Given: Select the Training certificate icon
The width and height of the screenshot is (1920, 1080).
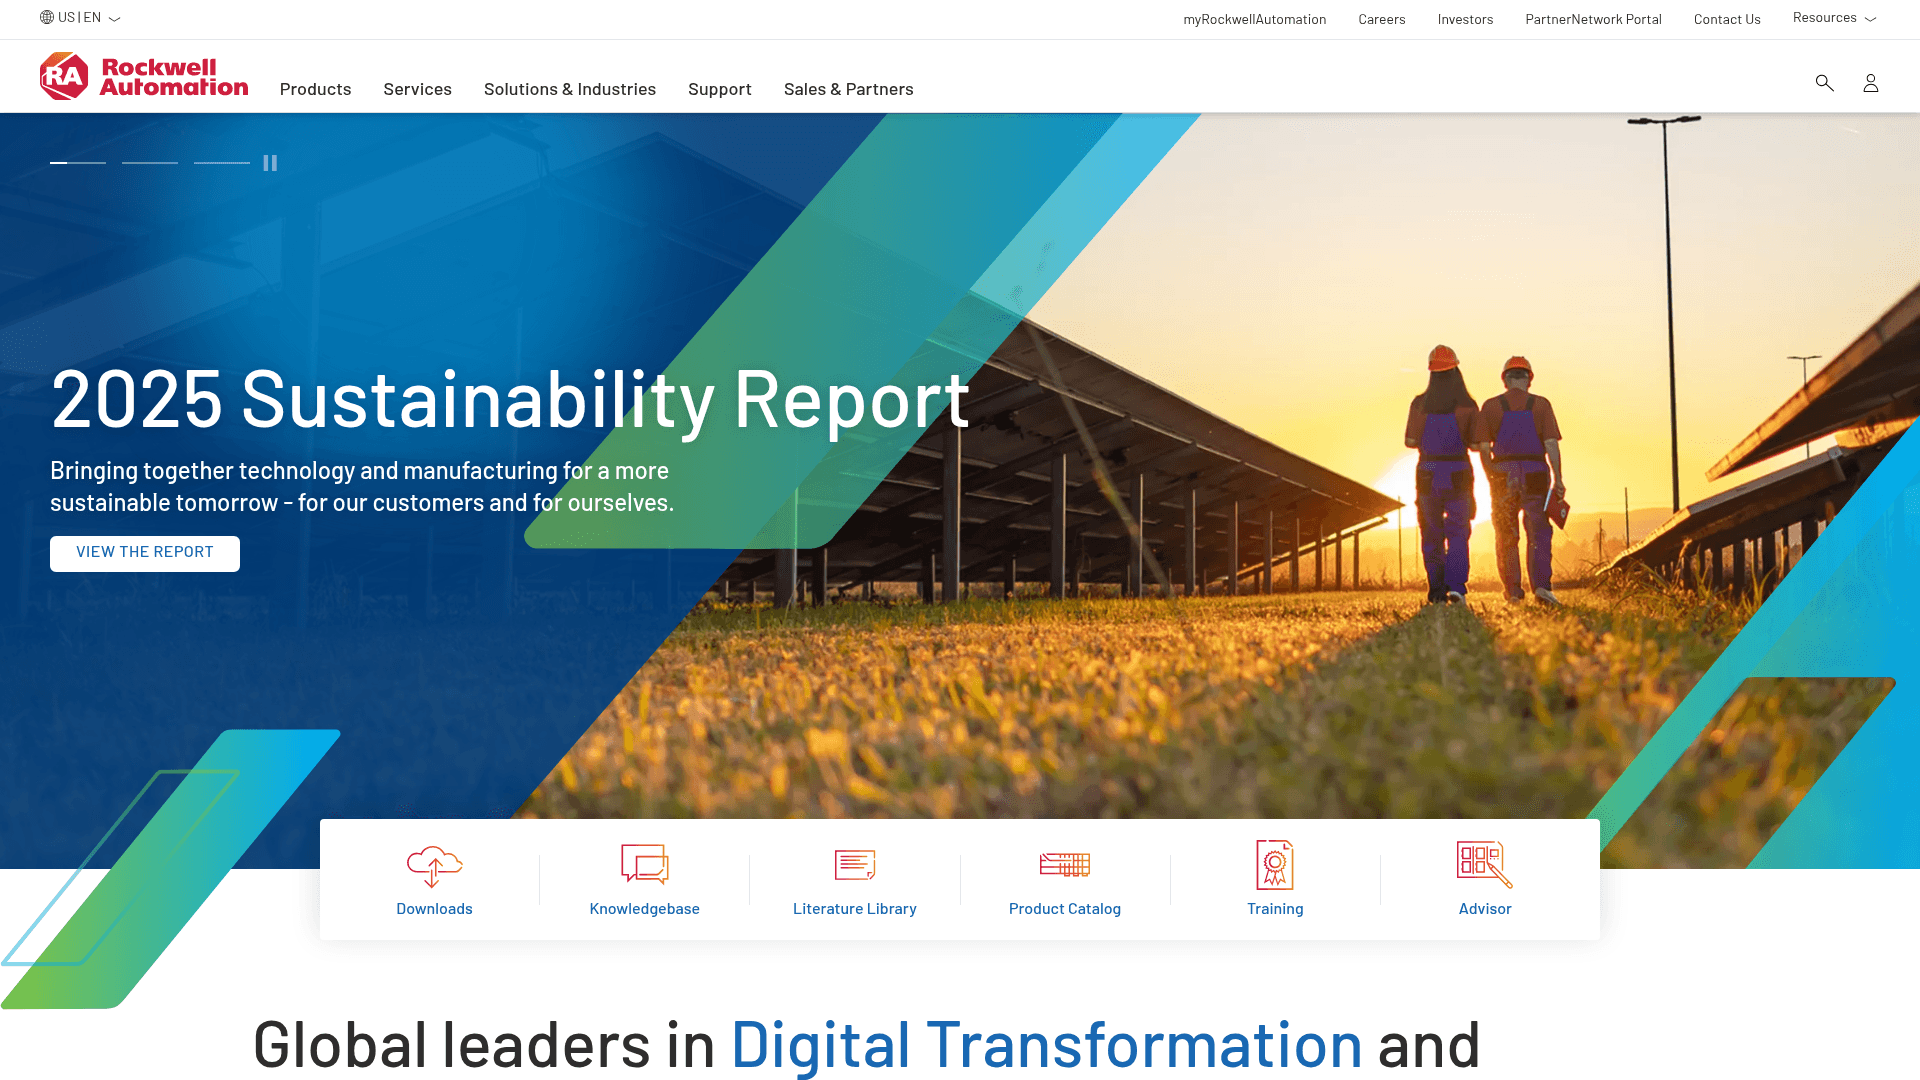Looking at the screenshot, I should (1275, 865).
